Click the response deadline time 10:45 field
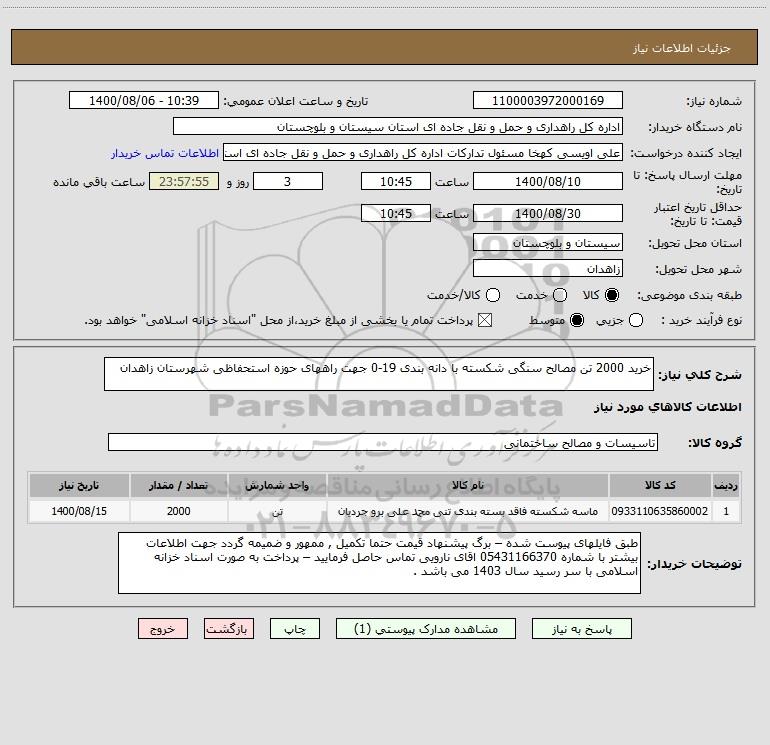Image resolution: width=770 pixels, height=745 pixels. point(396,181)
